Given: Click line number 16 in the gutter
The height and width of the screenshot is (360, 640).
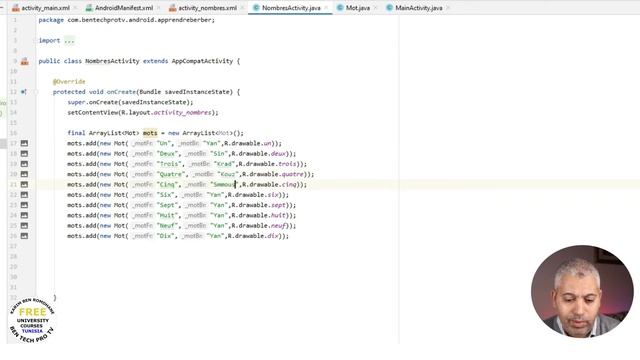Looking at the screenshot, I should [x=13, y=133].
